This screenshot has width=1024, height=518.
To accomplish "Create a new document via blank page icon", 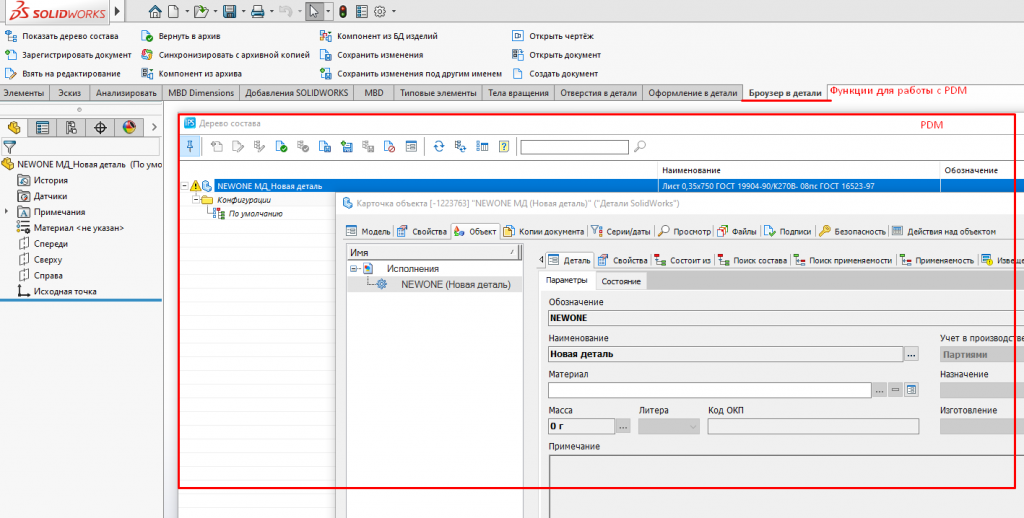I will pos(173,12).
